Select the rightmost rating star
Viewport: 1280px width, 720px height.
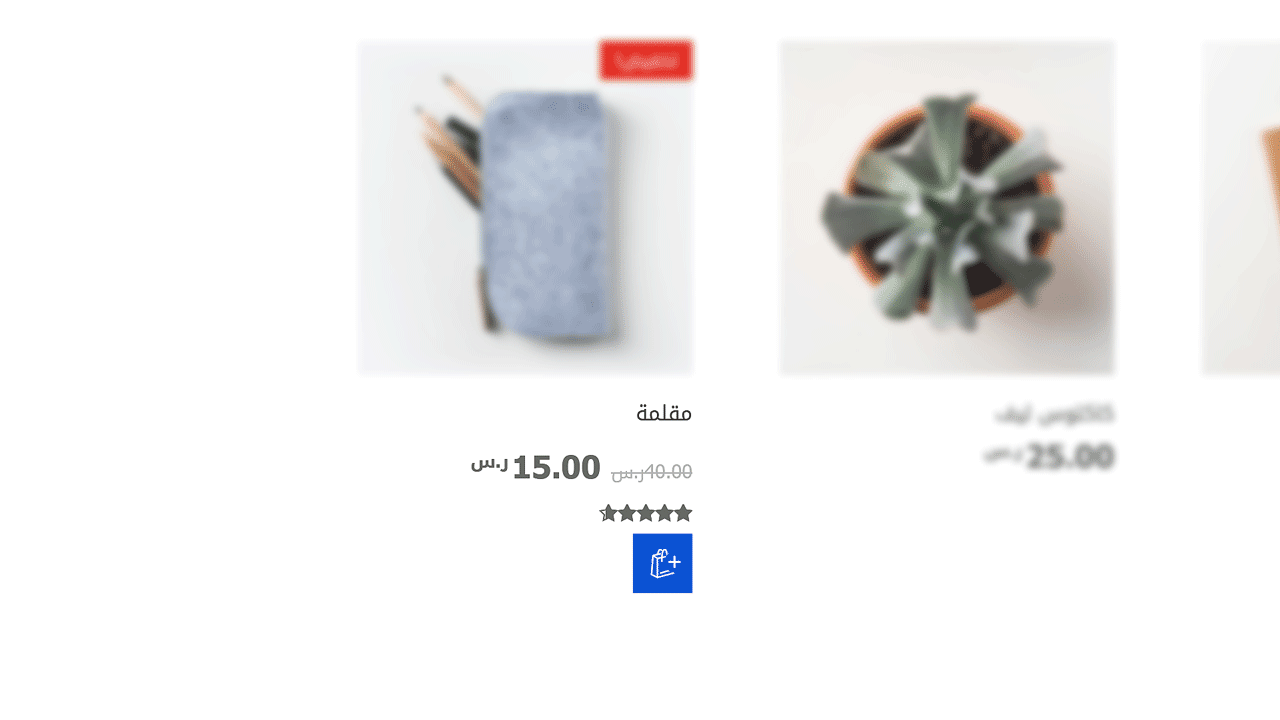[683, 513]
